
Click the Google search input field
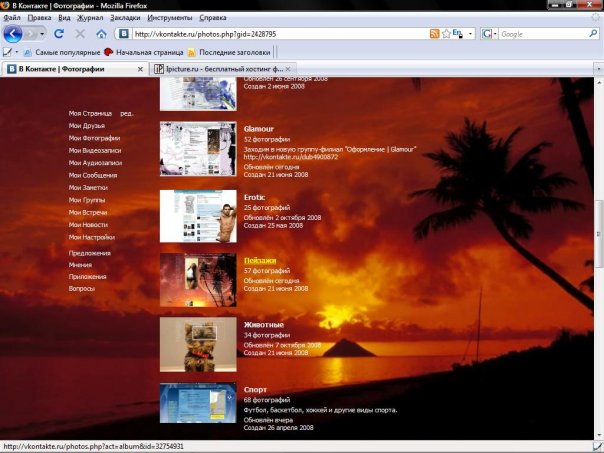point(543,34)
